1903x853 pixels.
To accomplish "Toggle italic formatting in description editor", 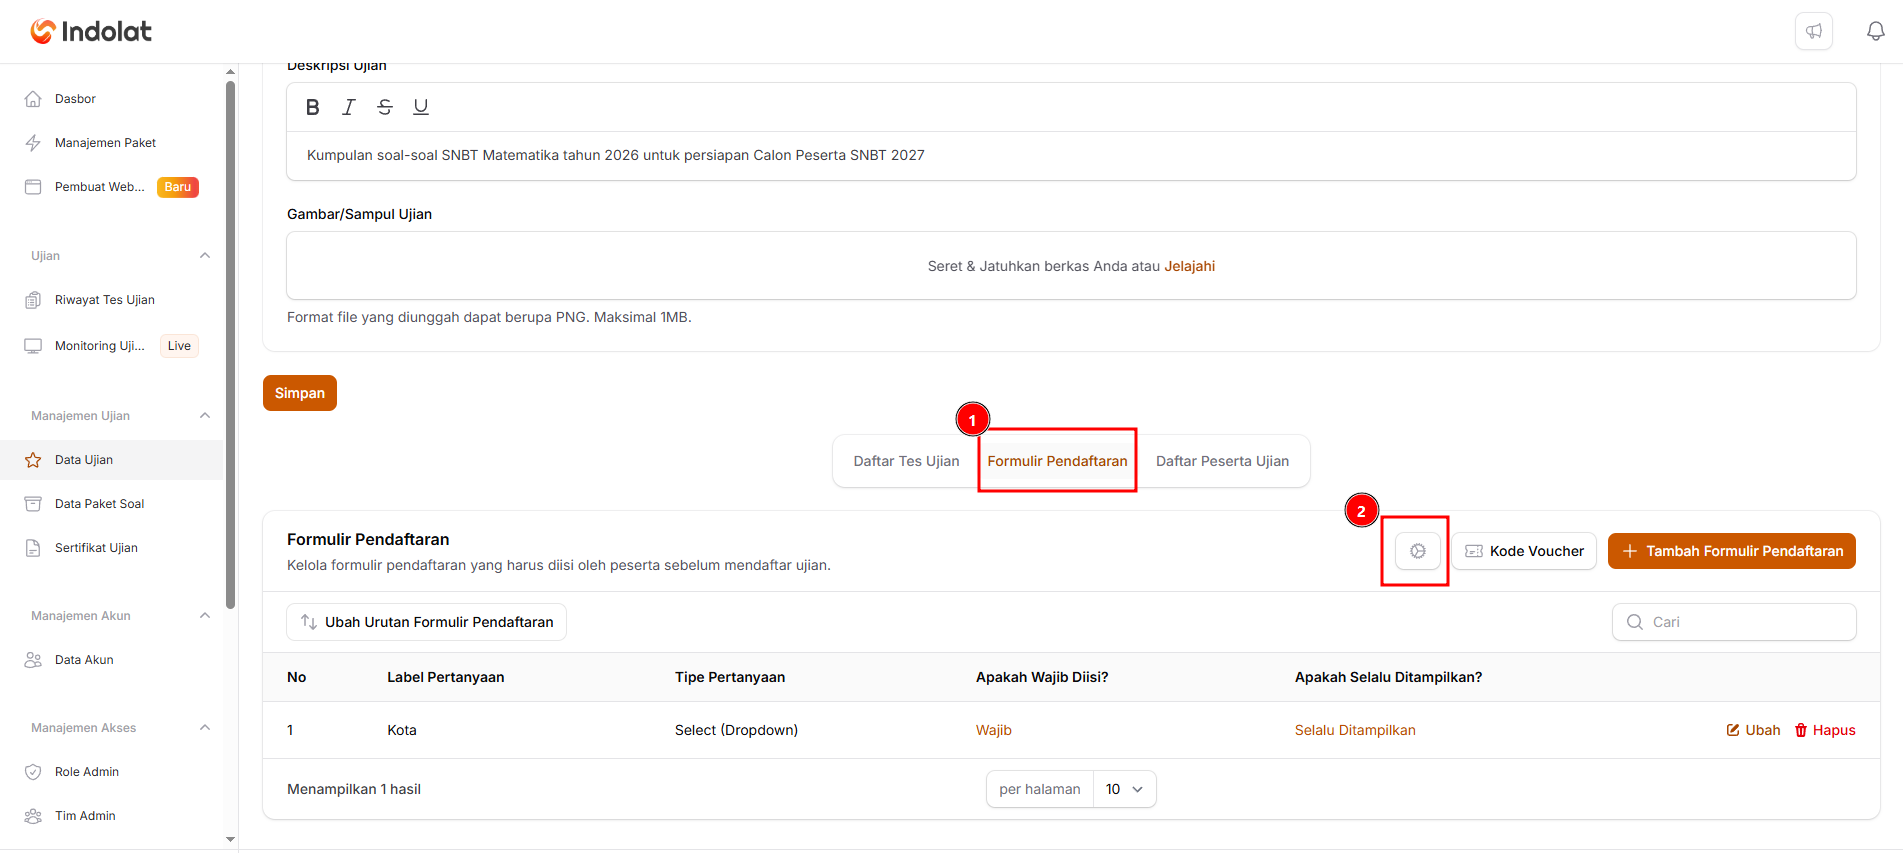I will point(349,107).
